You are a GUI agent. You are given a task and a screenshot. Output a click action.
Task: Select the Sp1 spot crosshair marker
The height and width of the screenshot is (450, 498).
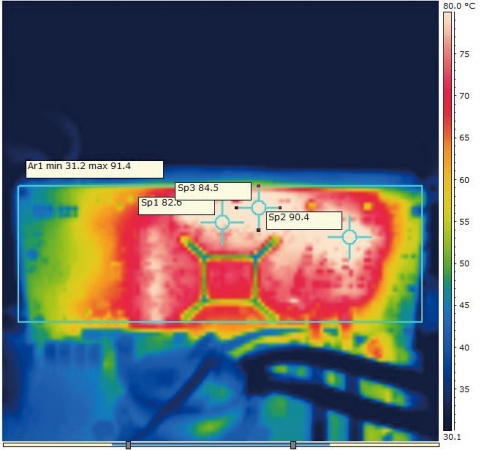point(222,222)
